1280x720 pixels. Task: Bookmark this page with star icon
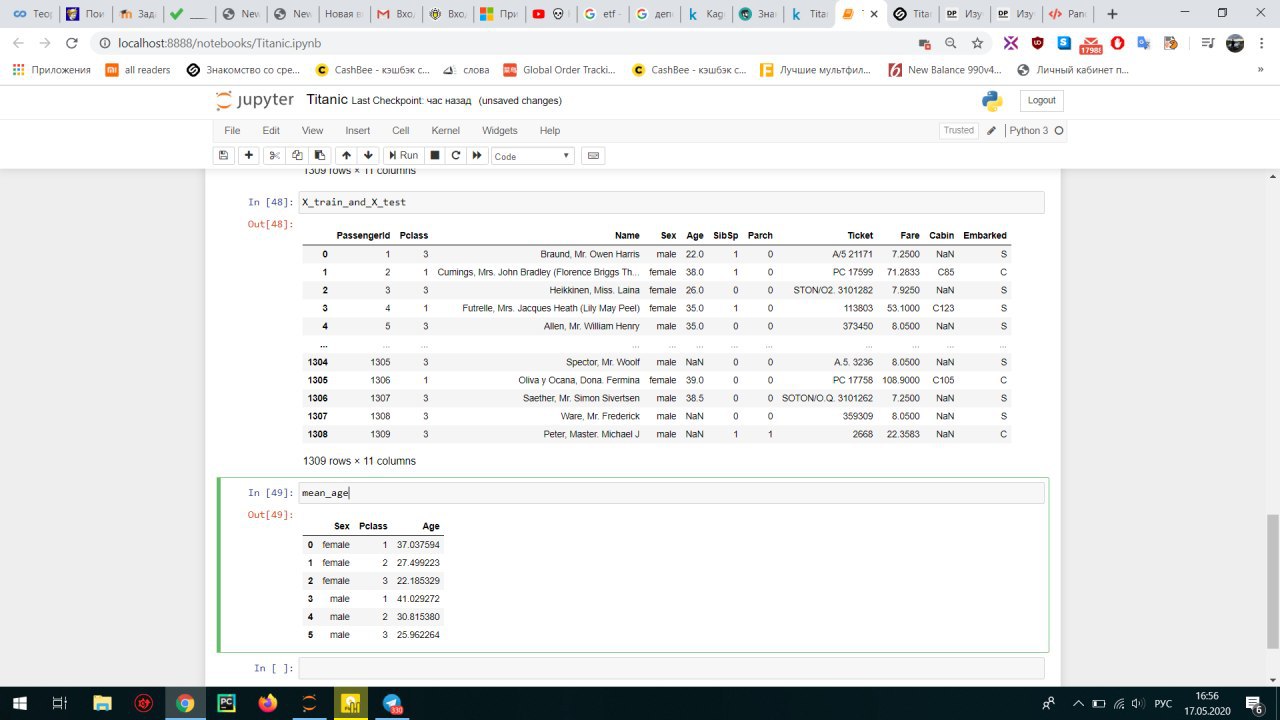point(977,43)
